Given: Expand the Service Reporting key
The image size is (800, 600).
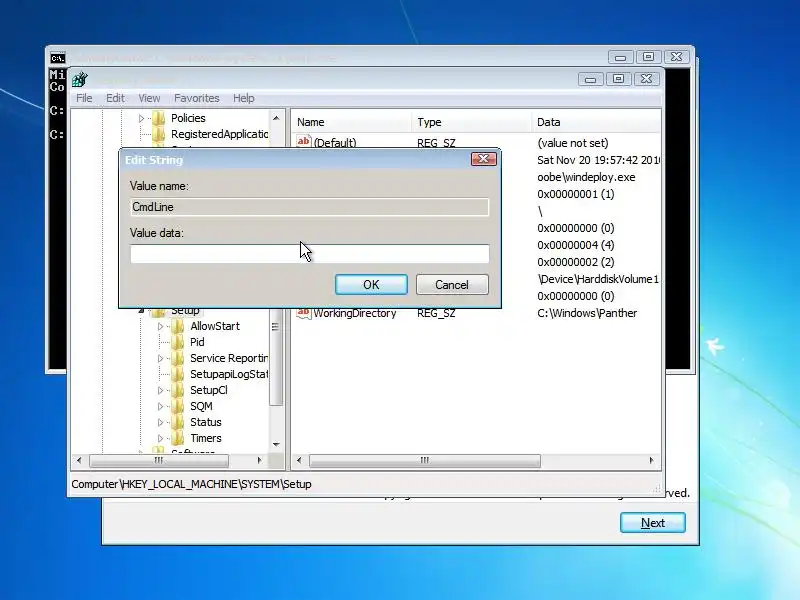Looking at the screenshot, I should coord(160,358).
